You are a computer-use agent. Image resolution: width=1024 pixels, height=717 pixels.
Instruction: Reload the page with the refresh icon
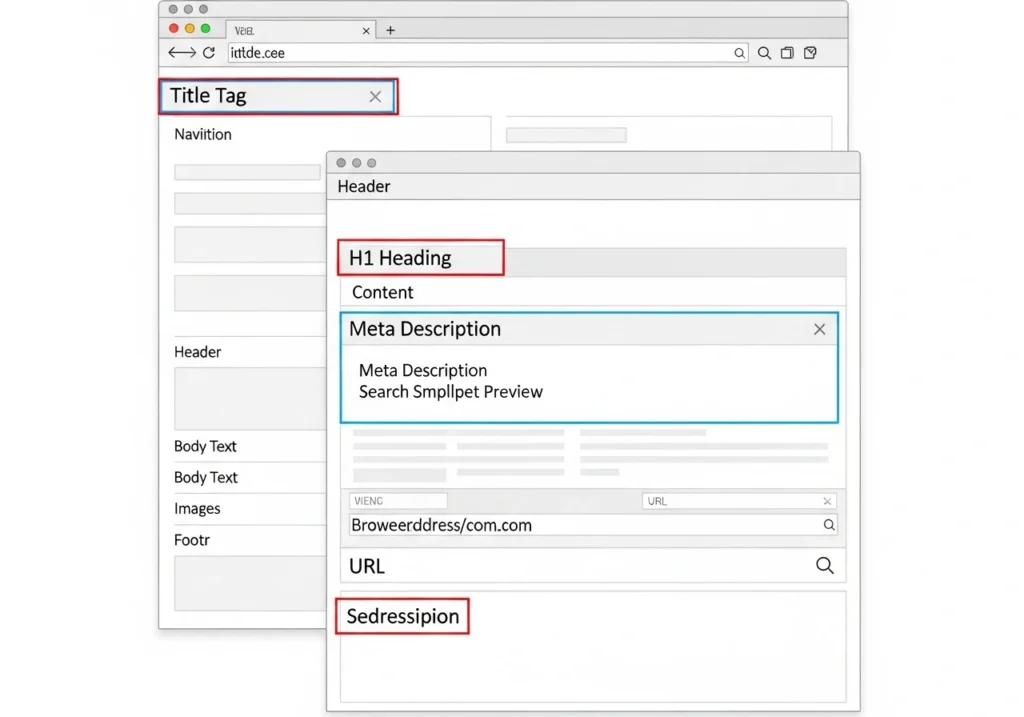[x=209, y=53]
